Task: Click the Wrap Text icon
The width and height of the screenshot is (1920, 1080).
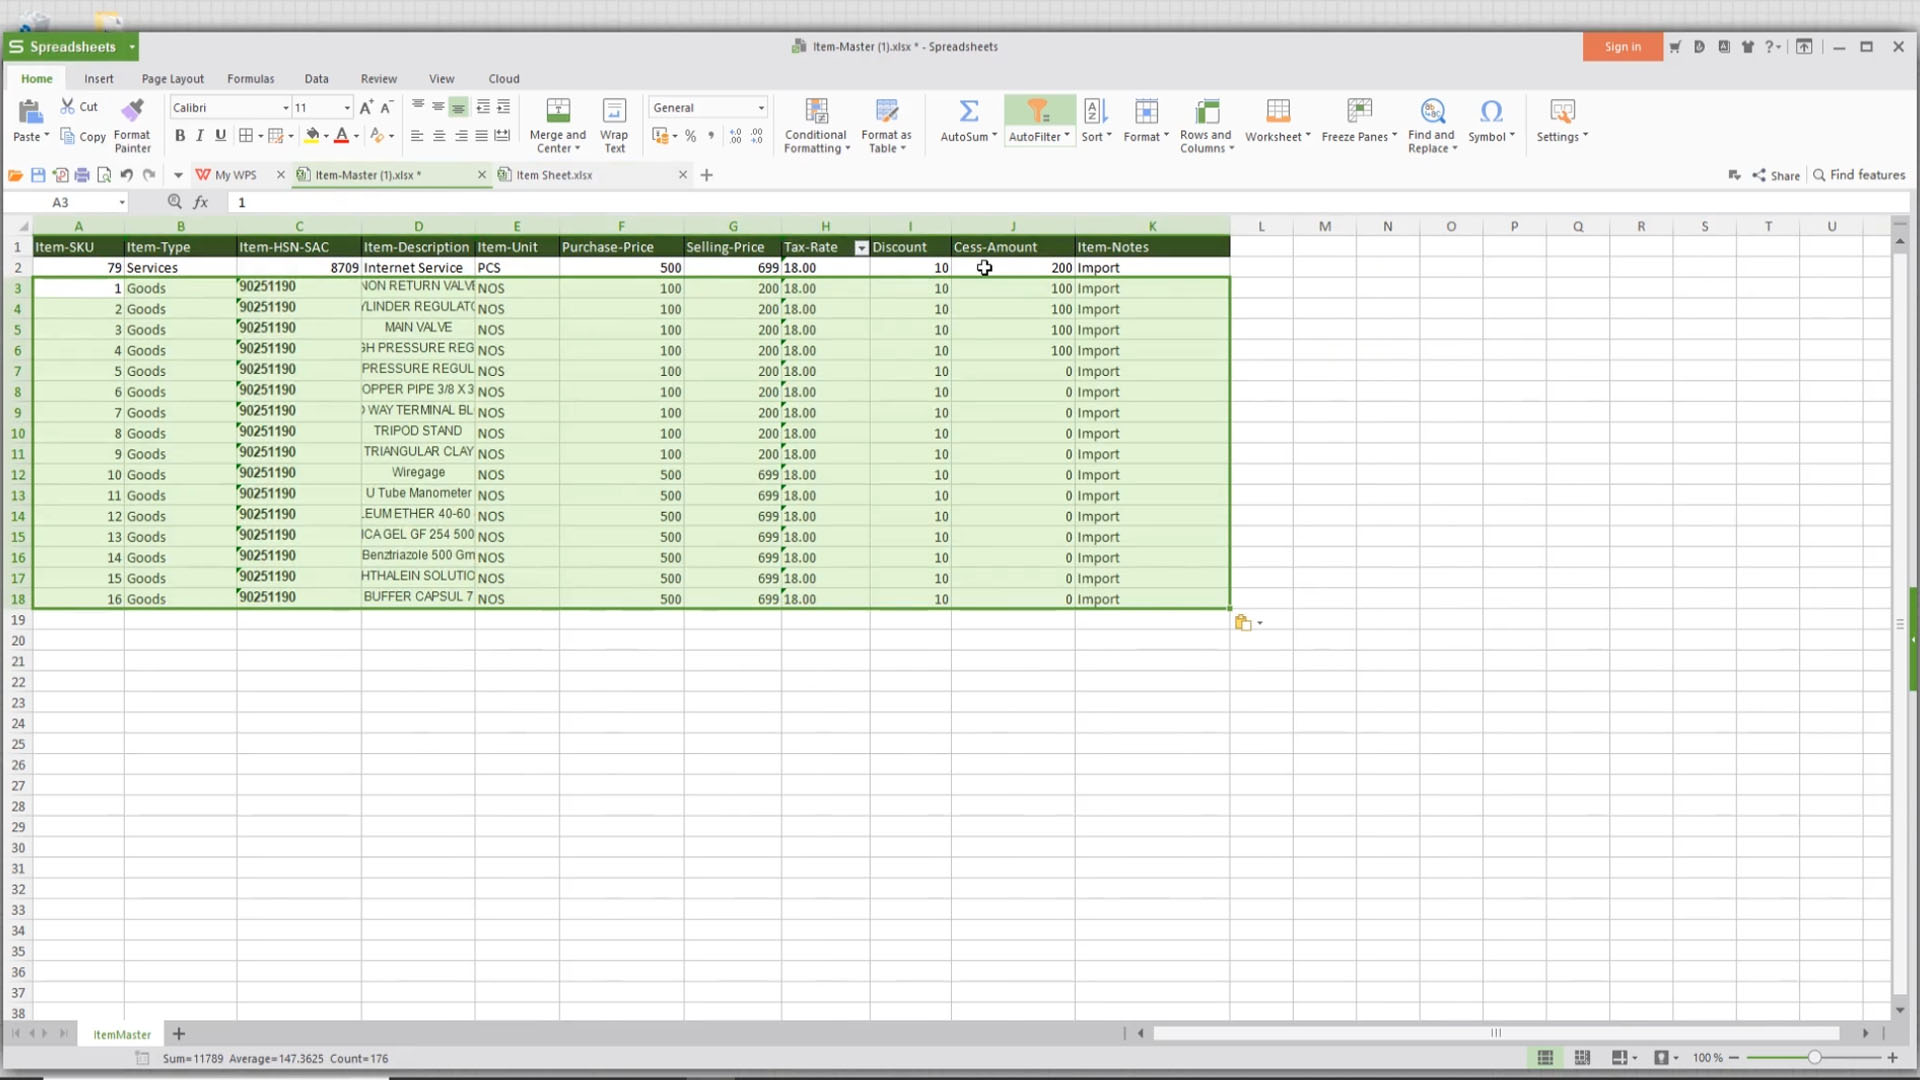Action: click(614, 110)
